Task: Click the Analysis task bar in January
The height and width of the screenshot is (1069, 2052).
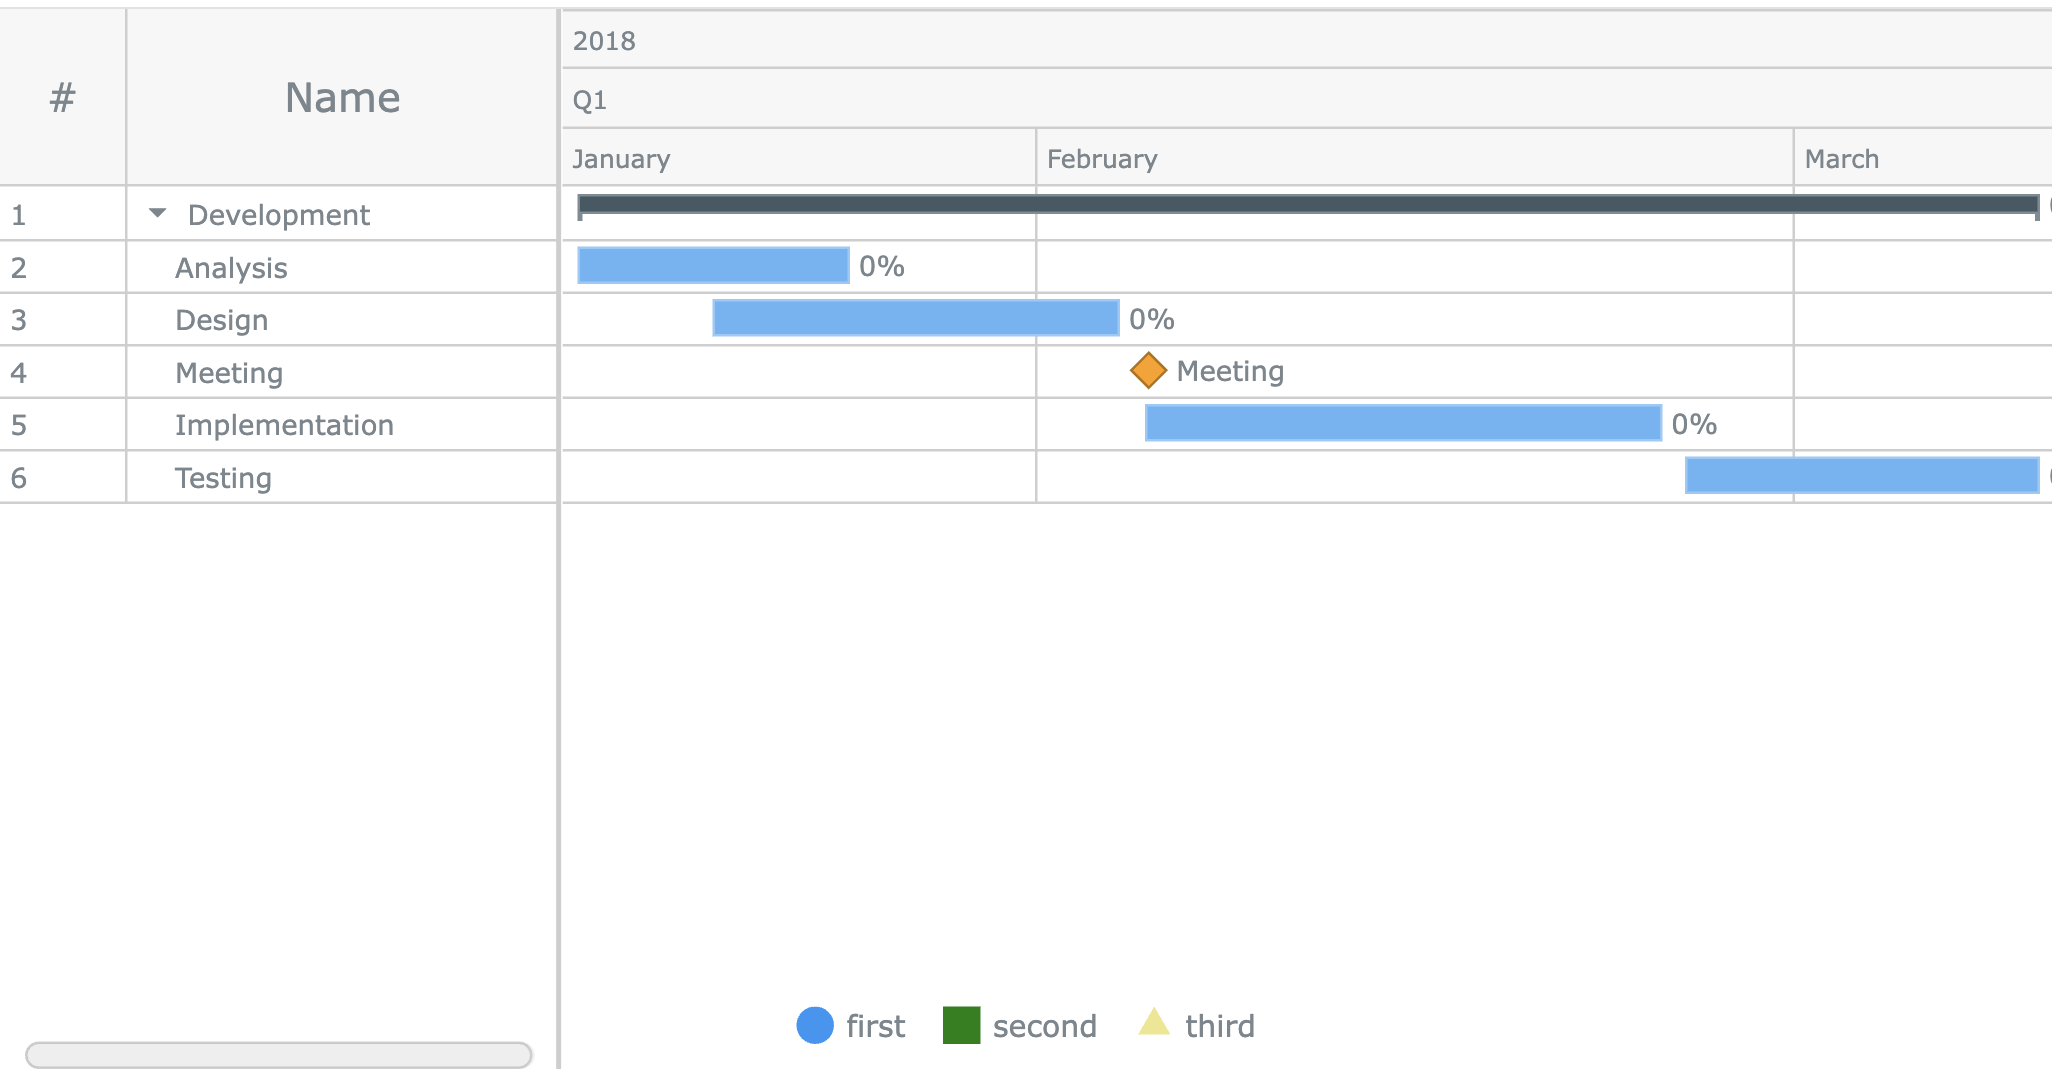Action: 710,265
